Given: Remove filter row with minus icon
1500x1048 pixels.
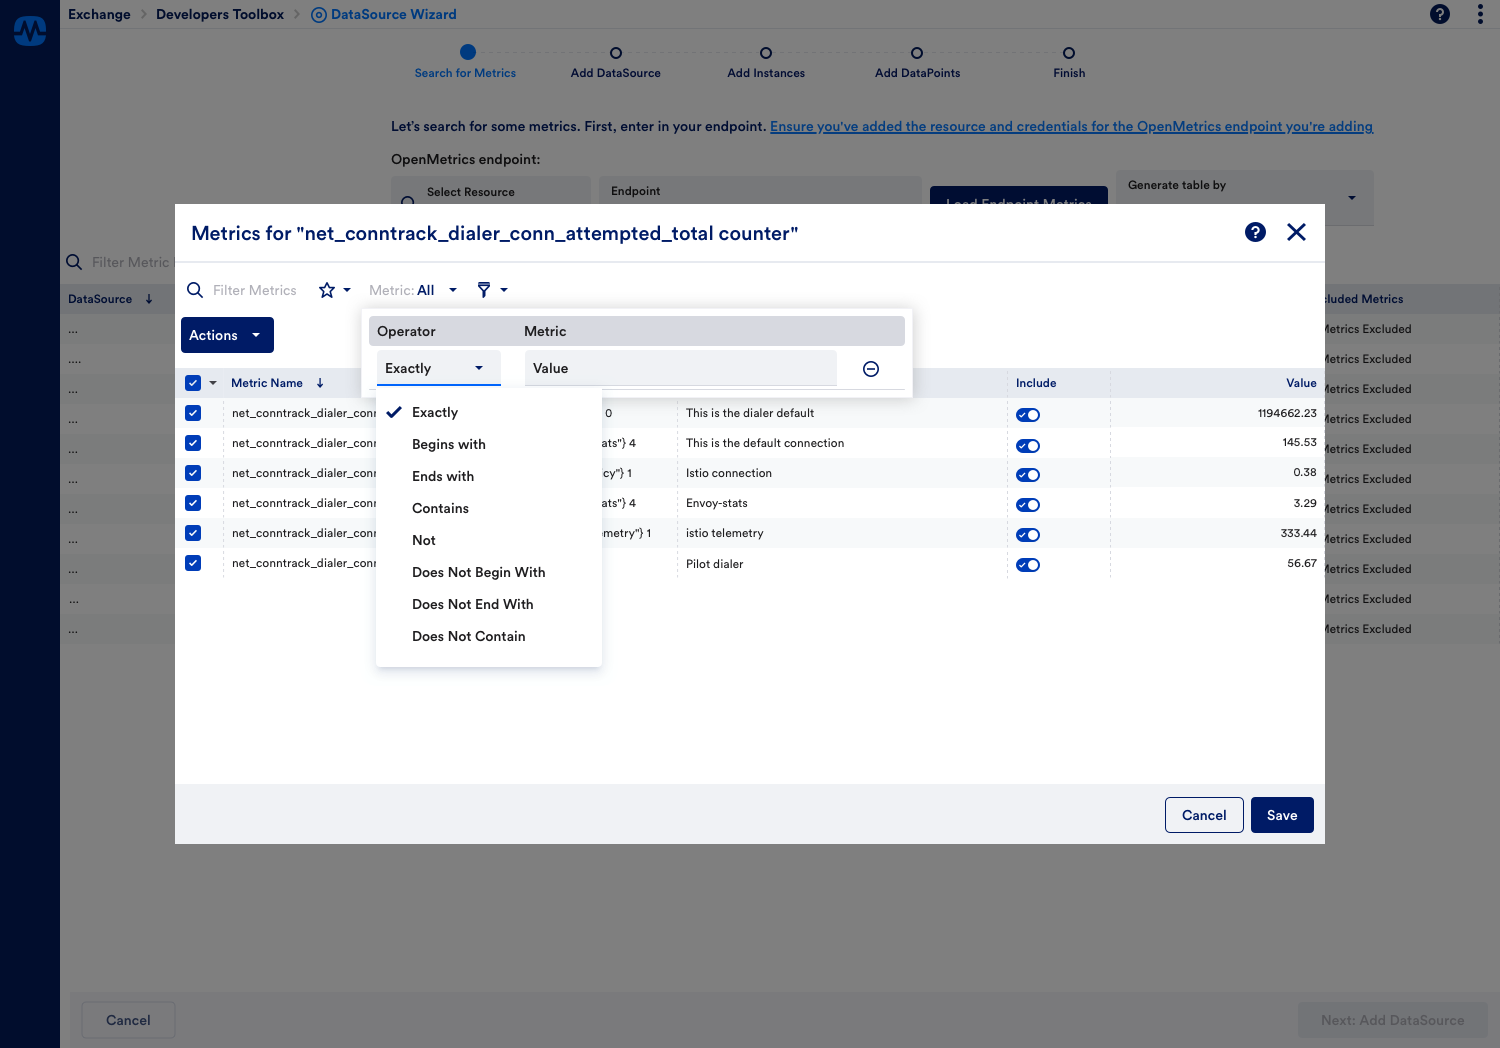Looking at the screenshot, I should point(871,369).
